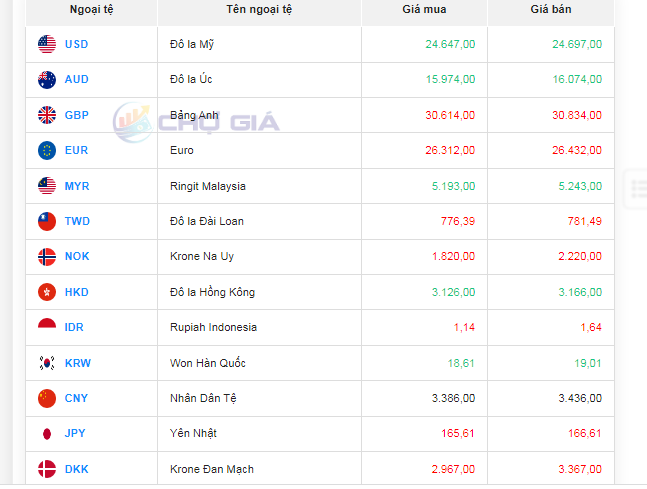The height and width of the screenshot is (489, 647).
Task: Open the IDR currency code link
Action: pos(76,327)
